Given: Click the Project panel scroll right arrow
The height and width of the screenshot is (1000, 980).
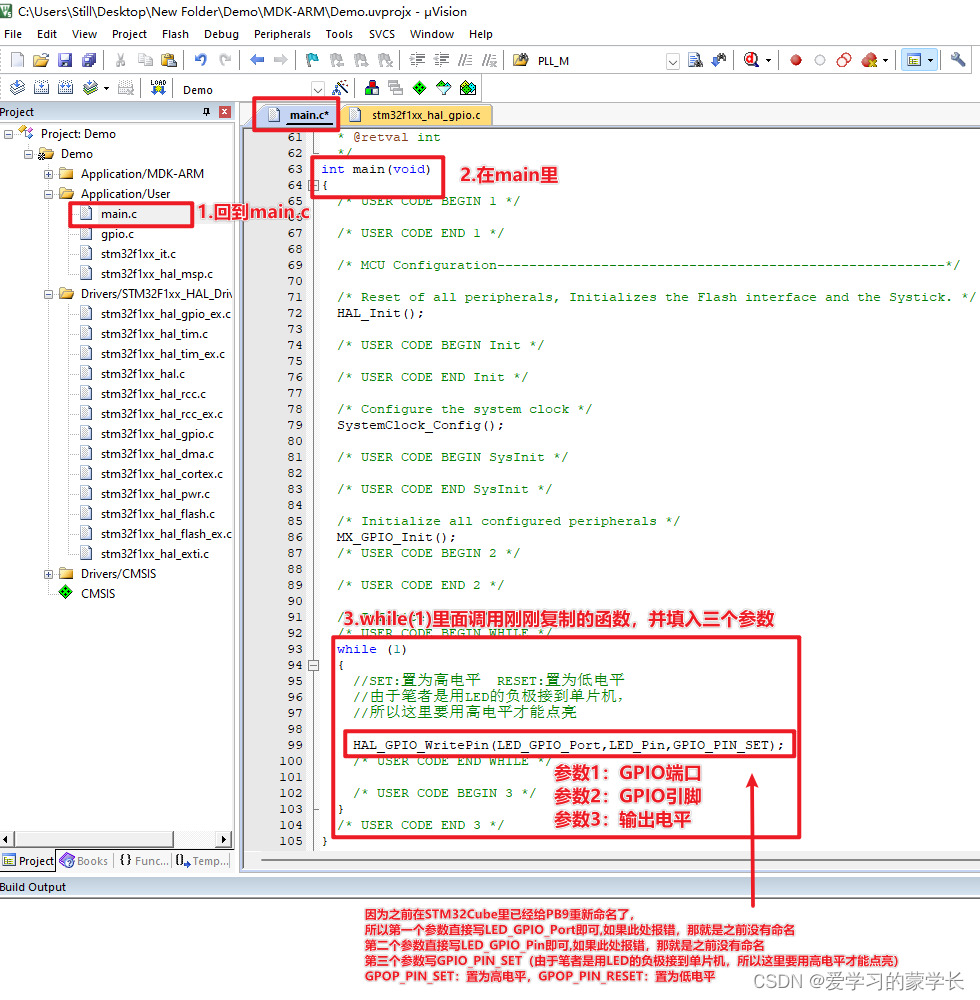Looking at the screenshot, I should [224, 839].
